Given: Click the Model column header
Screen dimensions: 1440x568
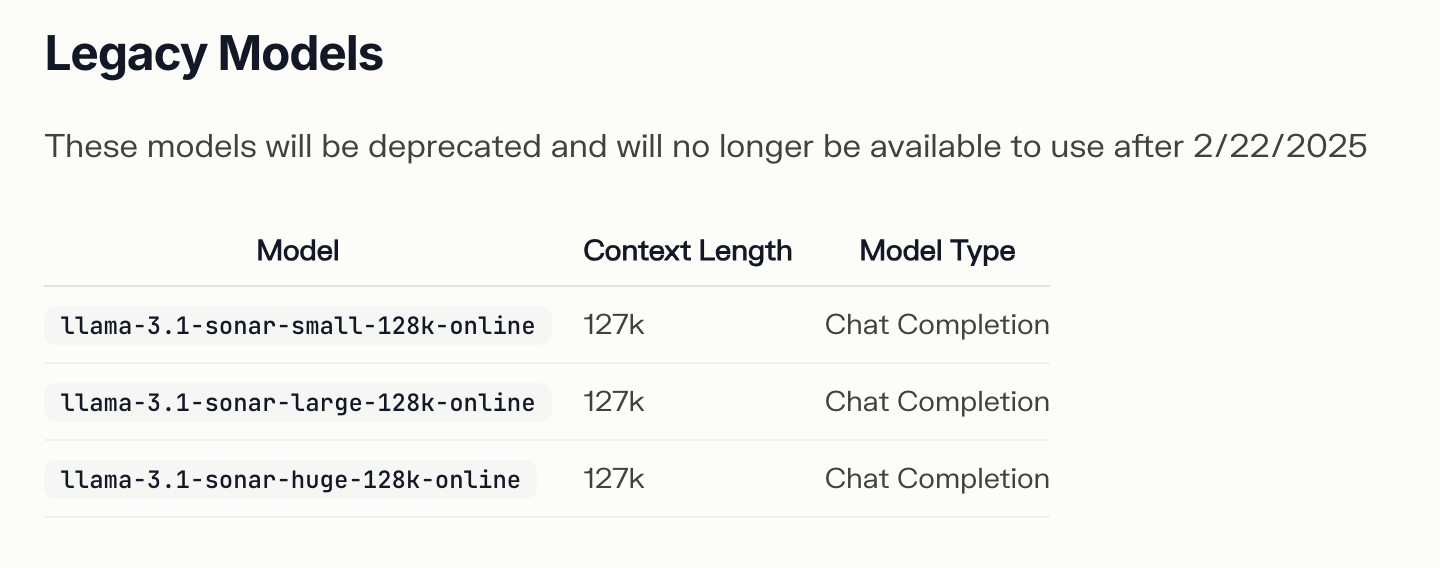Looking at the screenshot, I should [x=298, y=250].
